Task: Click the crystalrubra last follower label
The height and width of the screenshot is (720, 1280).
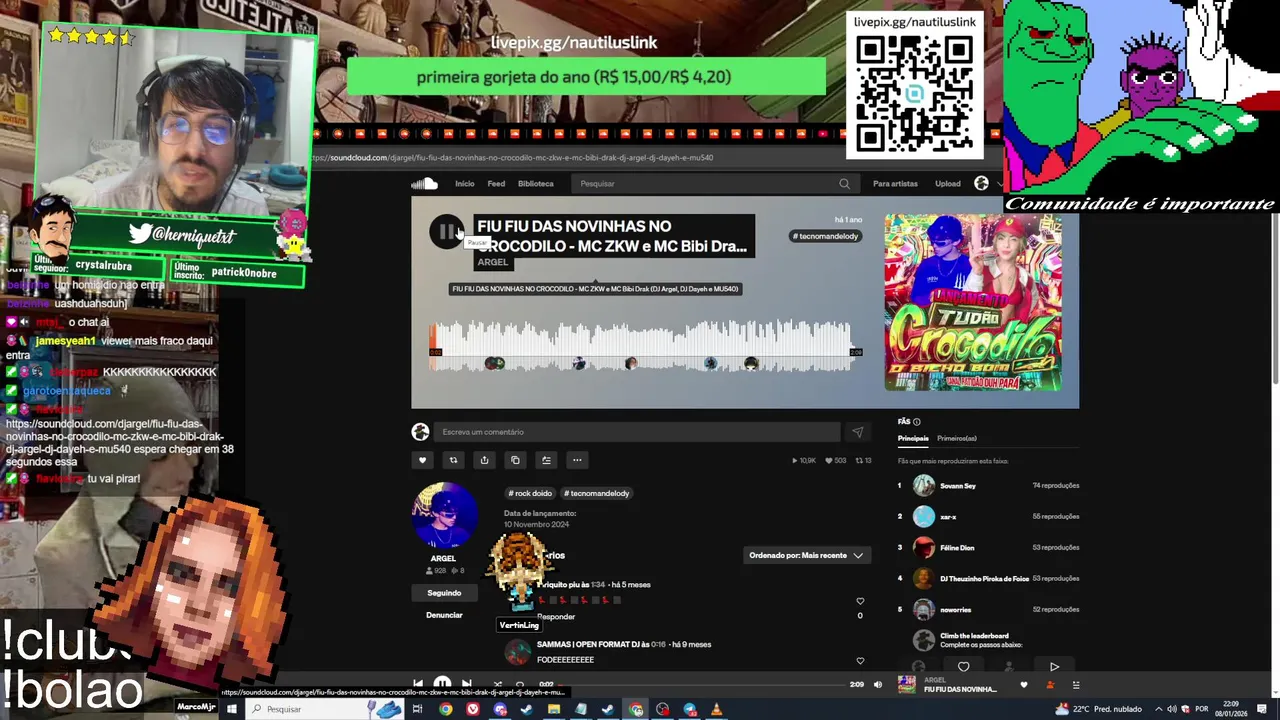Action: pyautogui.click(x=103, y=266)
